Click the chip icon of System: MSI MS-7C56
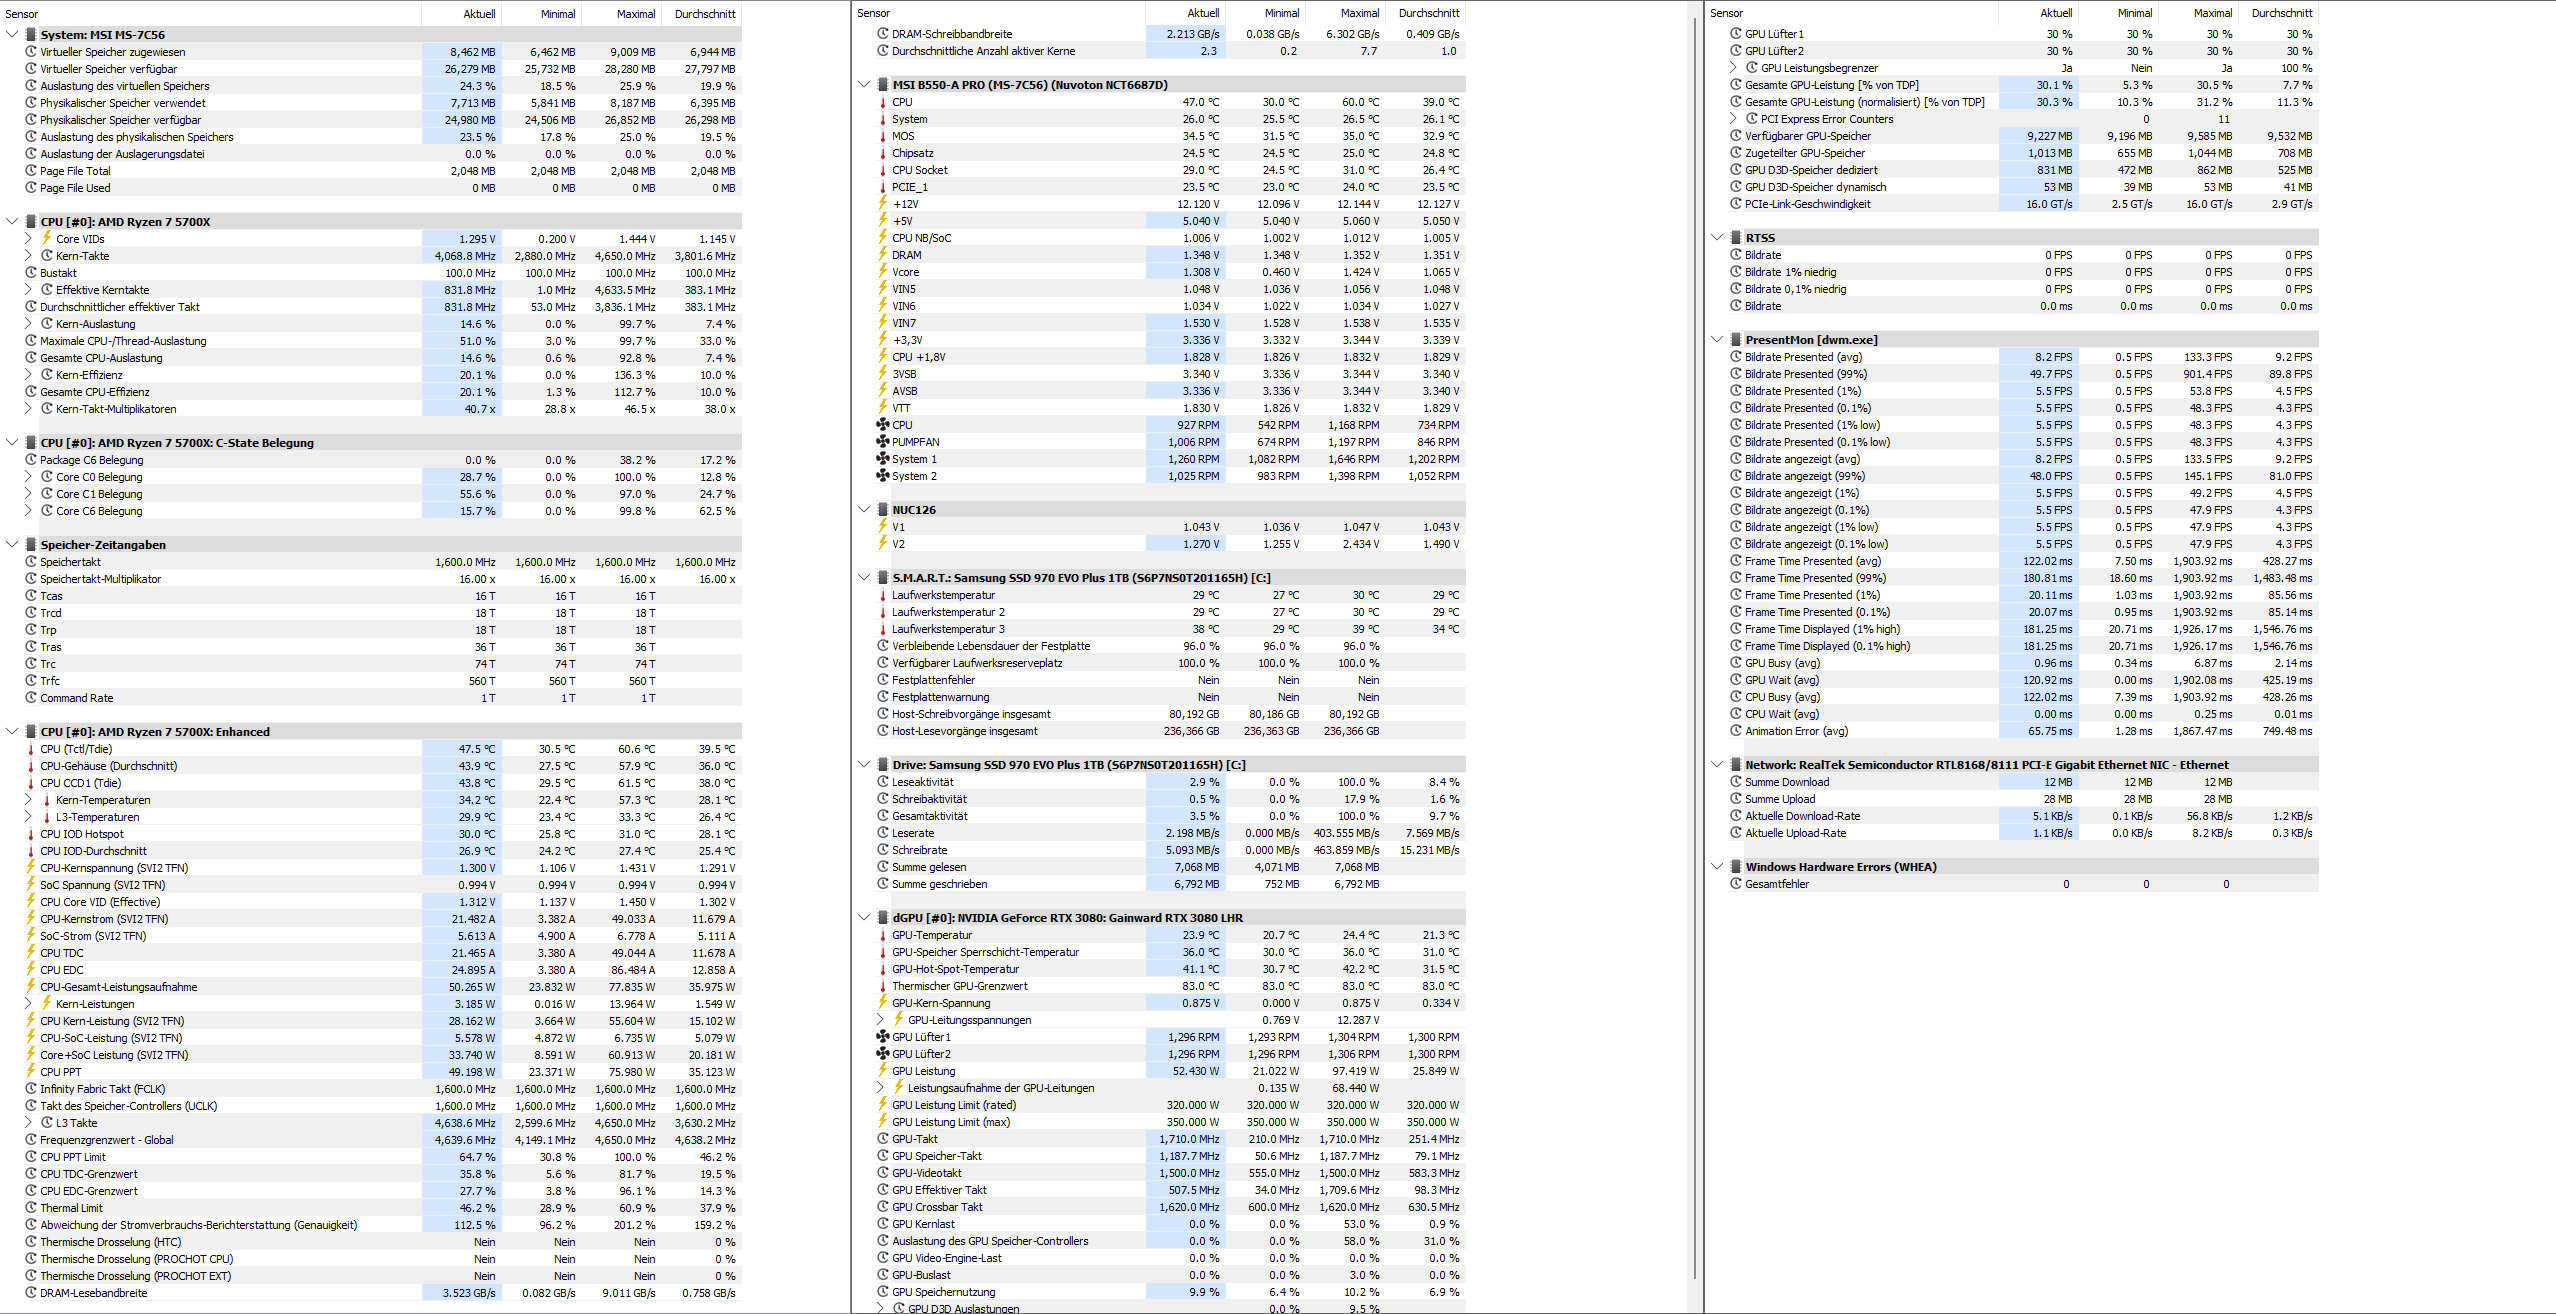Screen dimensions: 2556x1314 click(x=31, y=35)
